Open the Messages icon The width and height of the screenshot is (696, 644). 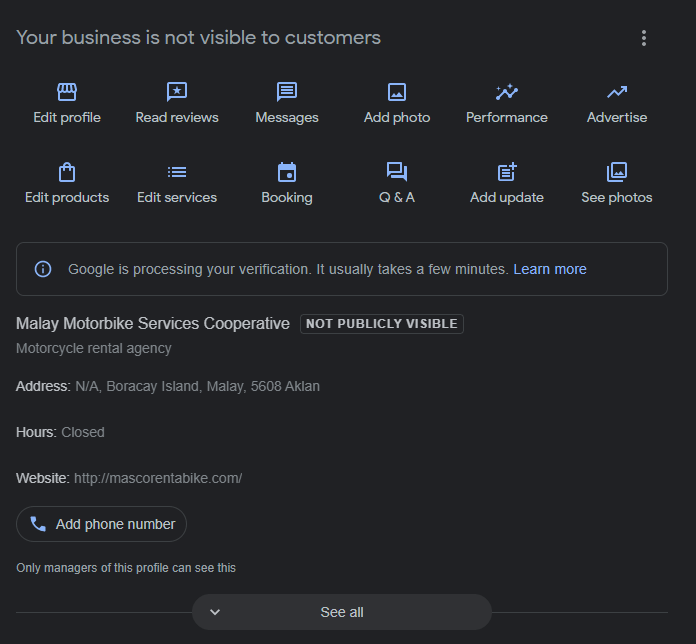(287, 93)
